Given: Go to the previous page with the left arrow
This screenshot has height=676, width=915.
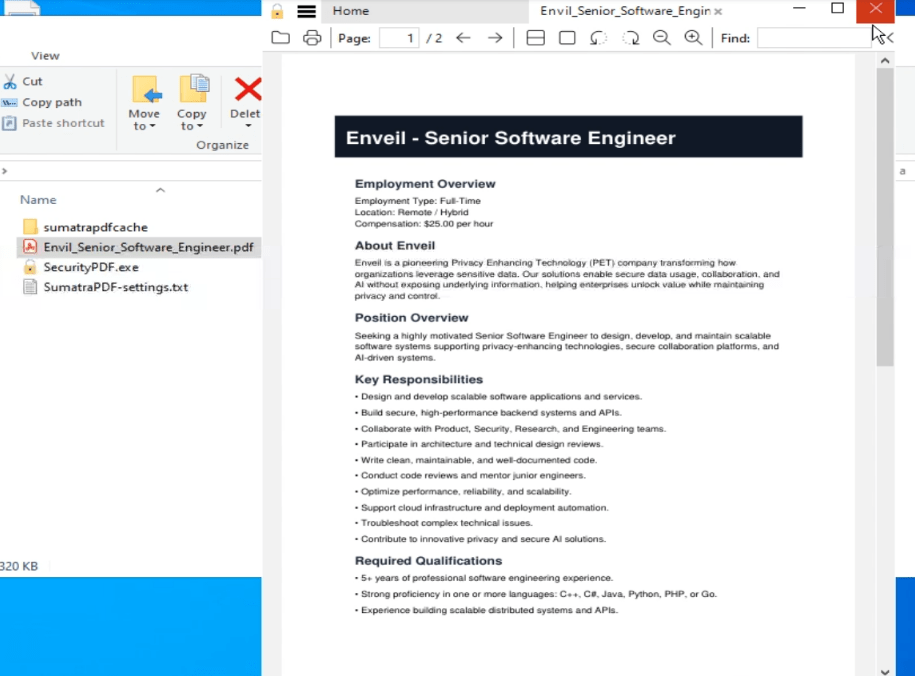Looking at the screenshot, I should [x=463, y=38].
